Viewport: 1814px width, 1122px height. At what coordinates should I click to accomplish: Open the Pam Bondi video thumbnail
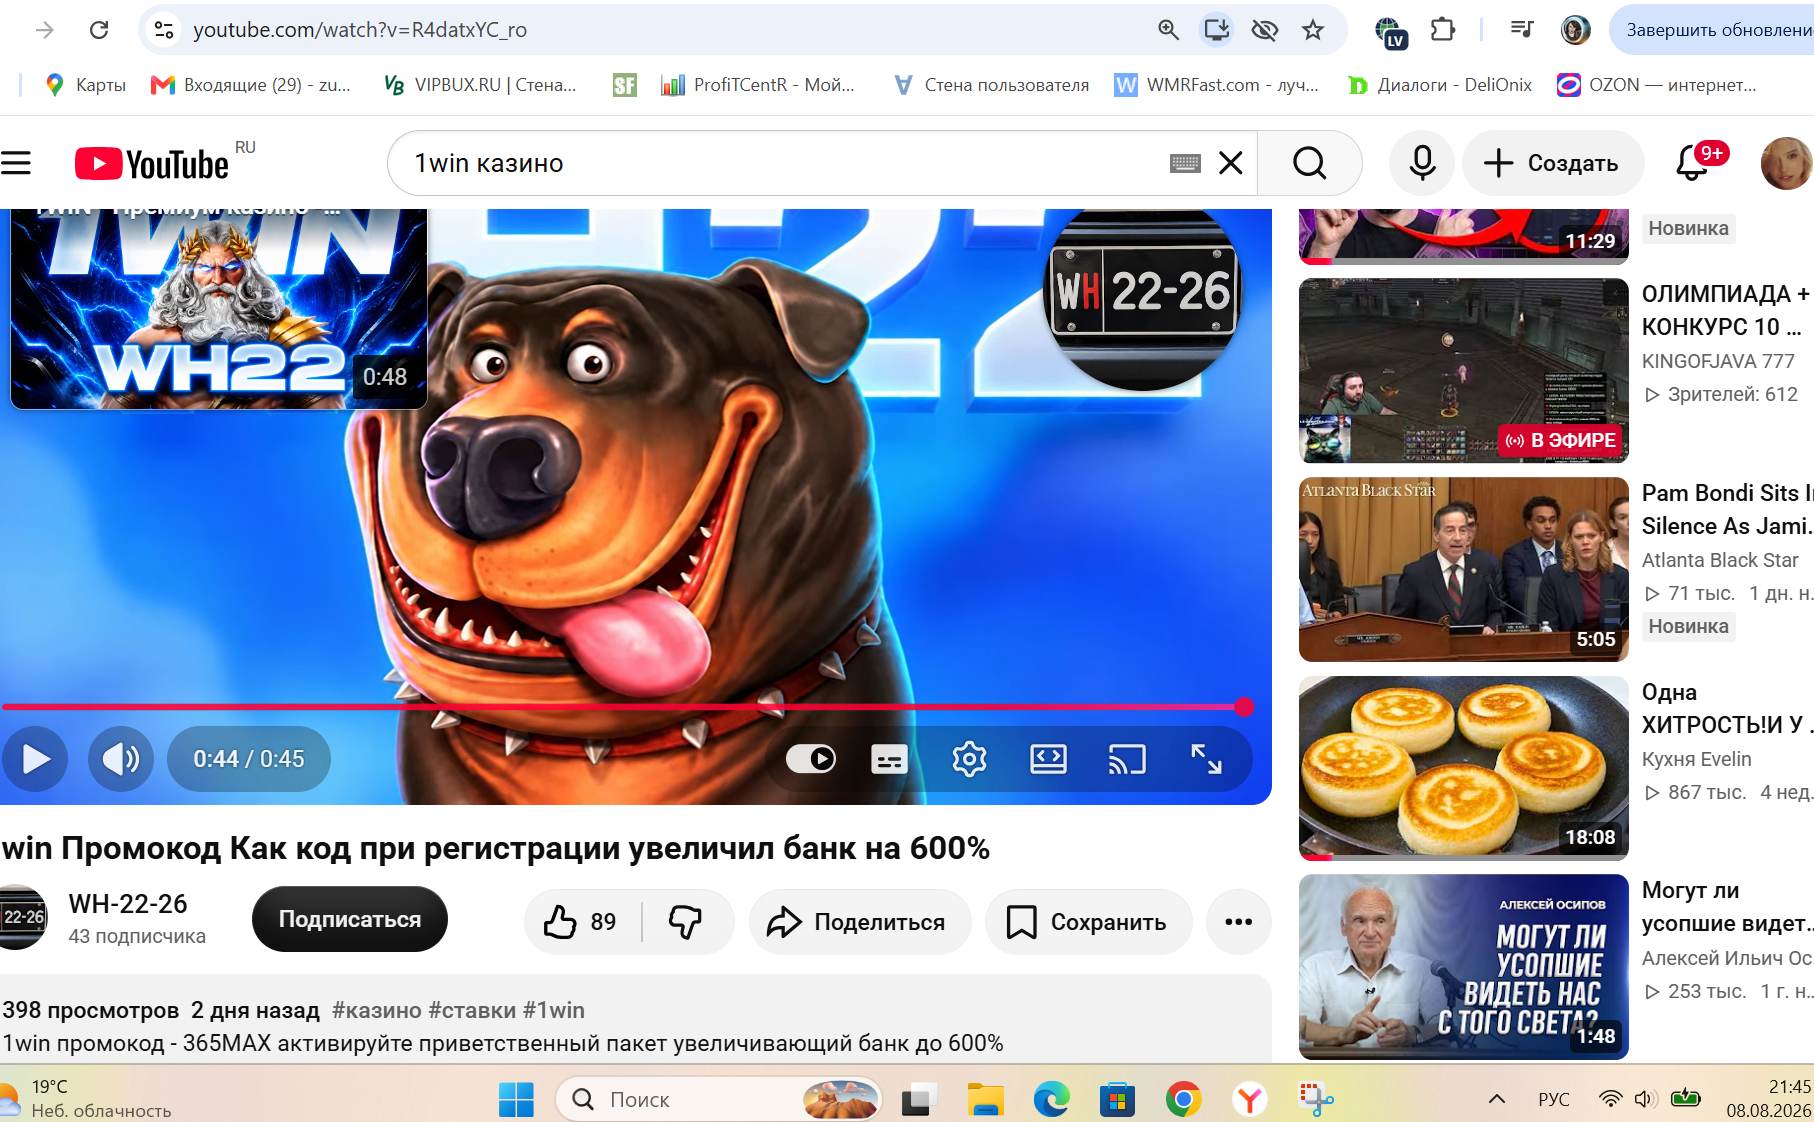pyautogui.click(x=1464, y=569)
